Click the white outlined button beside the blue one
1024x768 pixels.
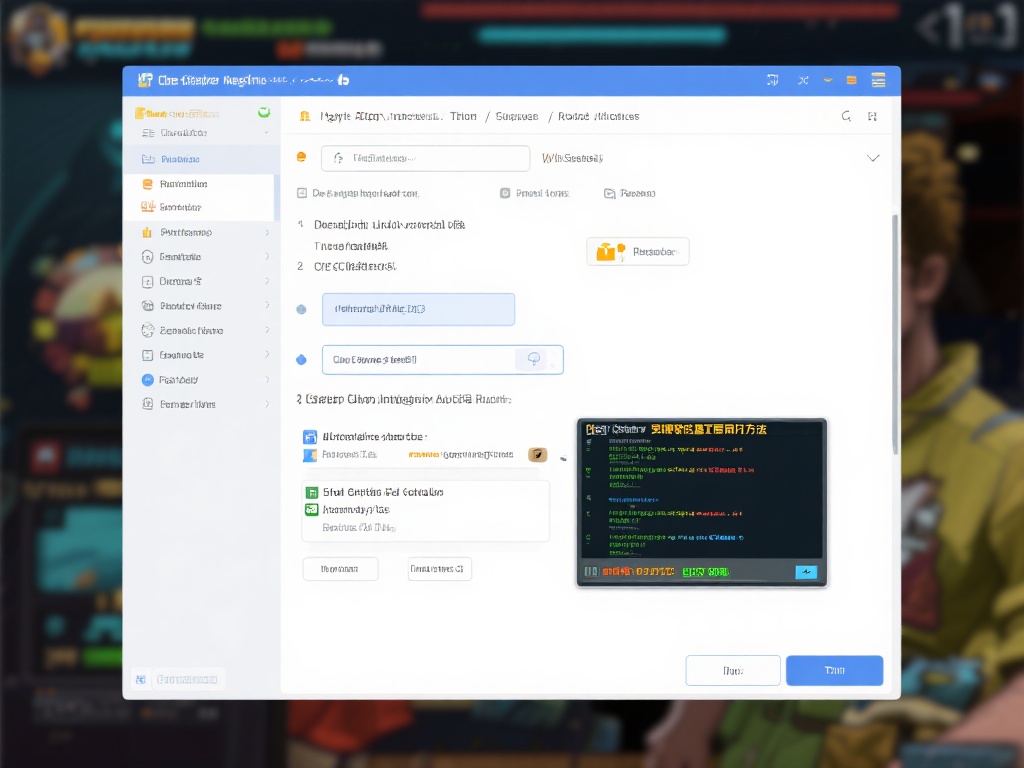732,670
